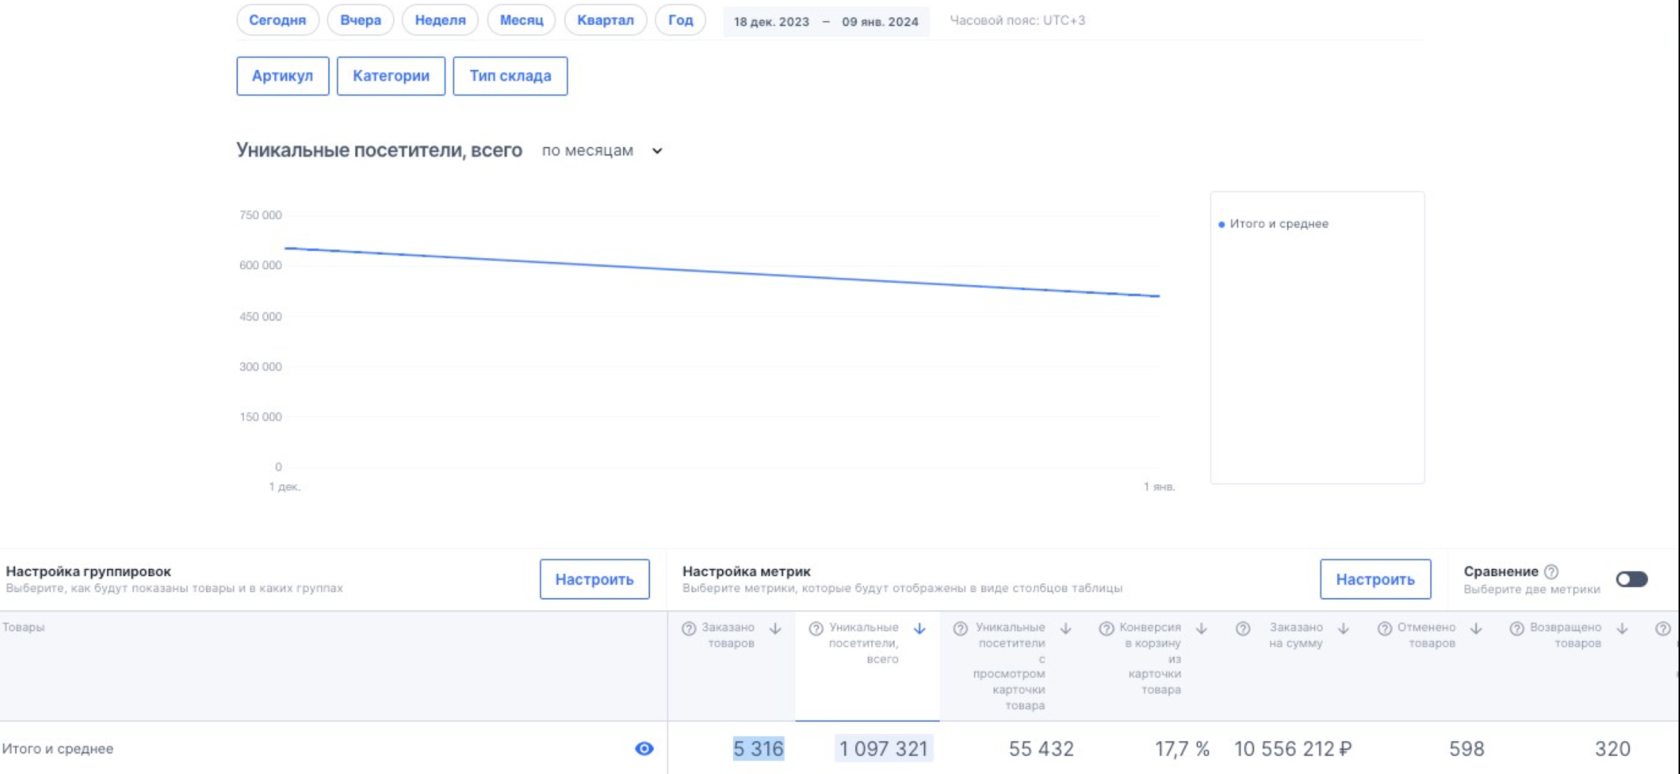This screenshot has width=1680, height=774.
Task: Open the Сравнение help tooltip icon
Action: pyautogui.click(x=1551, y=572)
